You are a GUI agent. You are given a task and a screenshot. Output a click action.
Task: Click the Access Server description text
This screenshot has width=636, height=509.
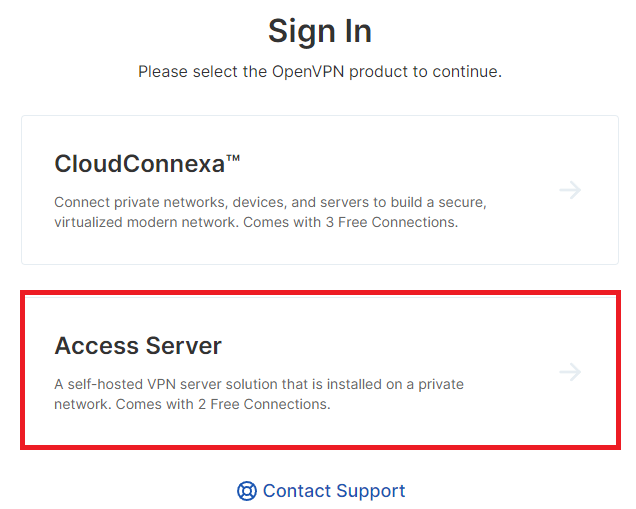(258, 394)
